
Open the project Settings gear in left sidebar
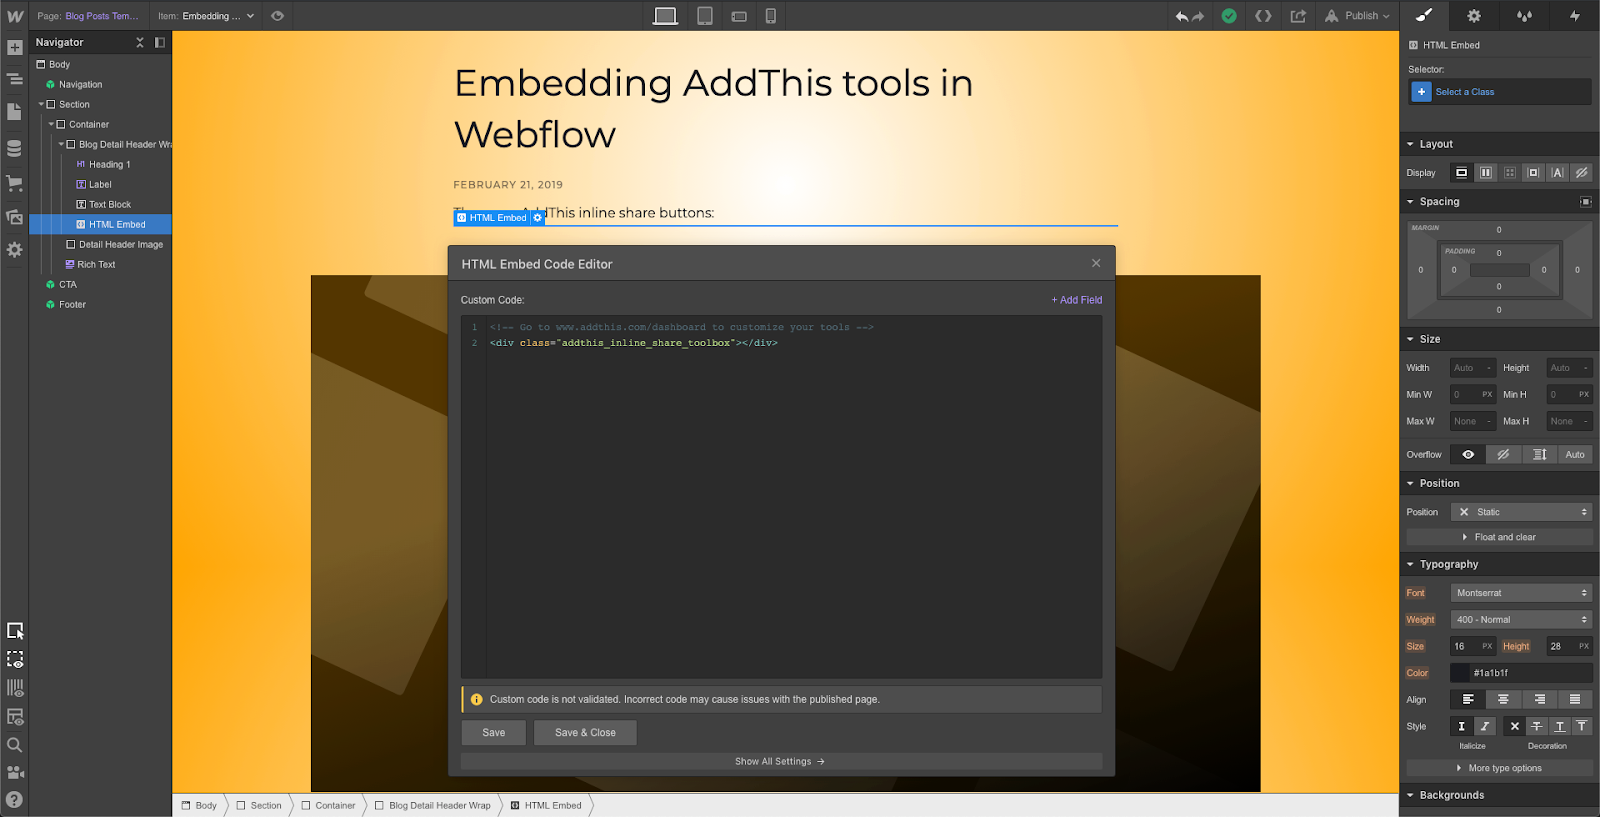pos(14,250)
